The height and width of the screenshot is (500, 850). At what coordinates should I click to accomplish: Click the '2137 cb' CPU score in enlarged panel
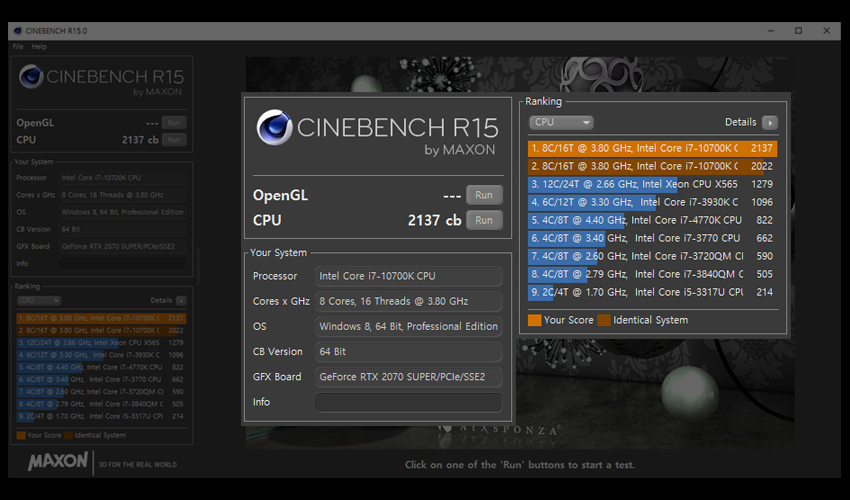point(434,220)
